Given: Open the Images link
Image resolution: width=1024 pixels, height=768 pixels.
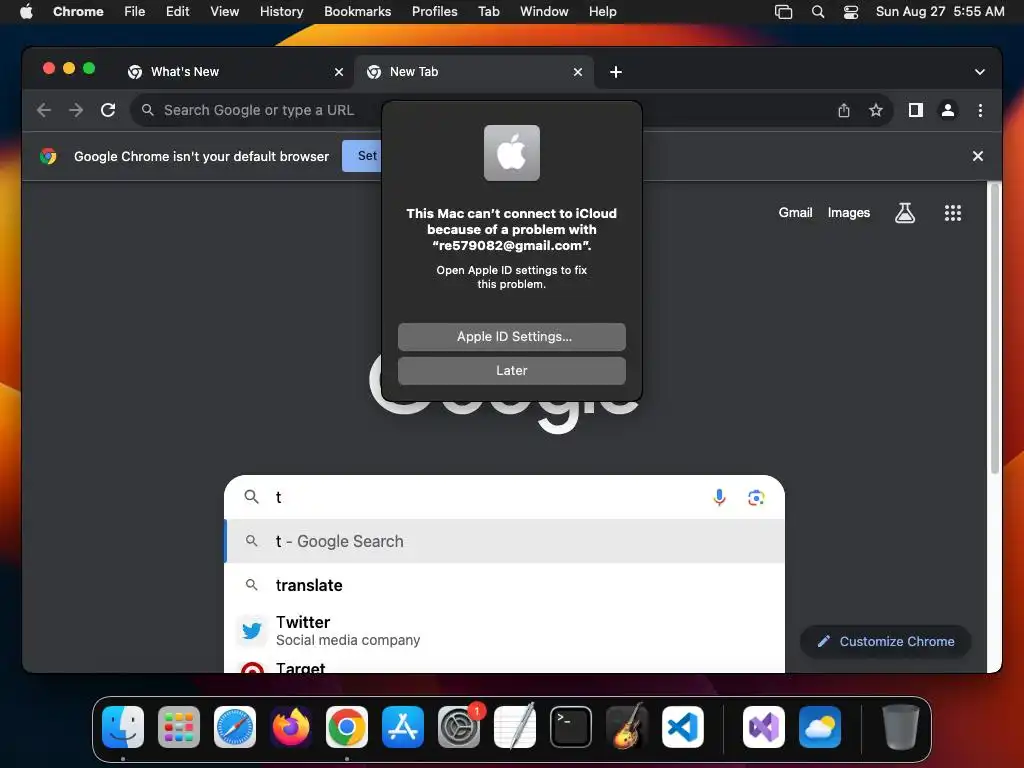Looking at the screenshot, I should [848, 213].
